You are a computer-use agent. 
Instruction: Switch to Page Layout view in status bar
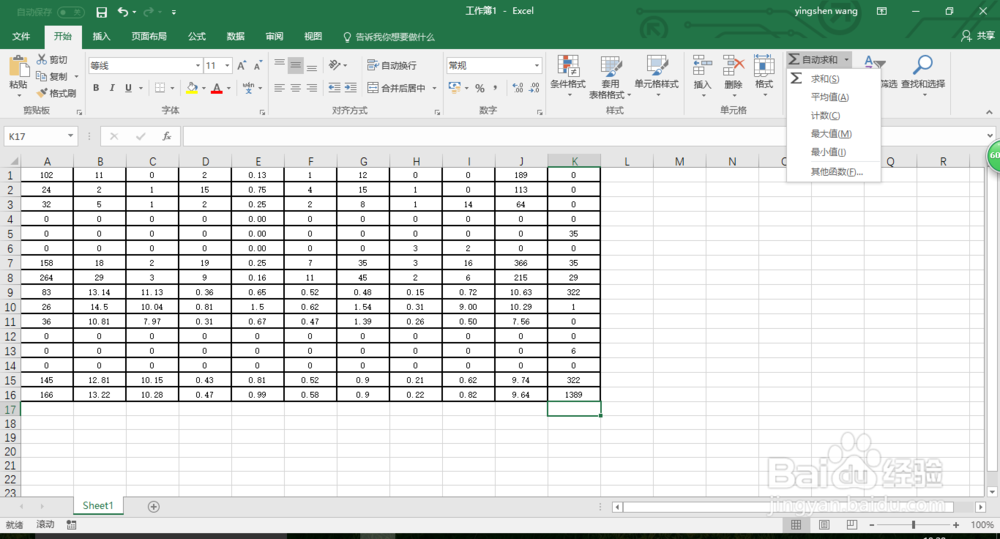click(x=824, y=524)
